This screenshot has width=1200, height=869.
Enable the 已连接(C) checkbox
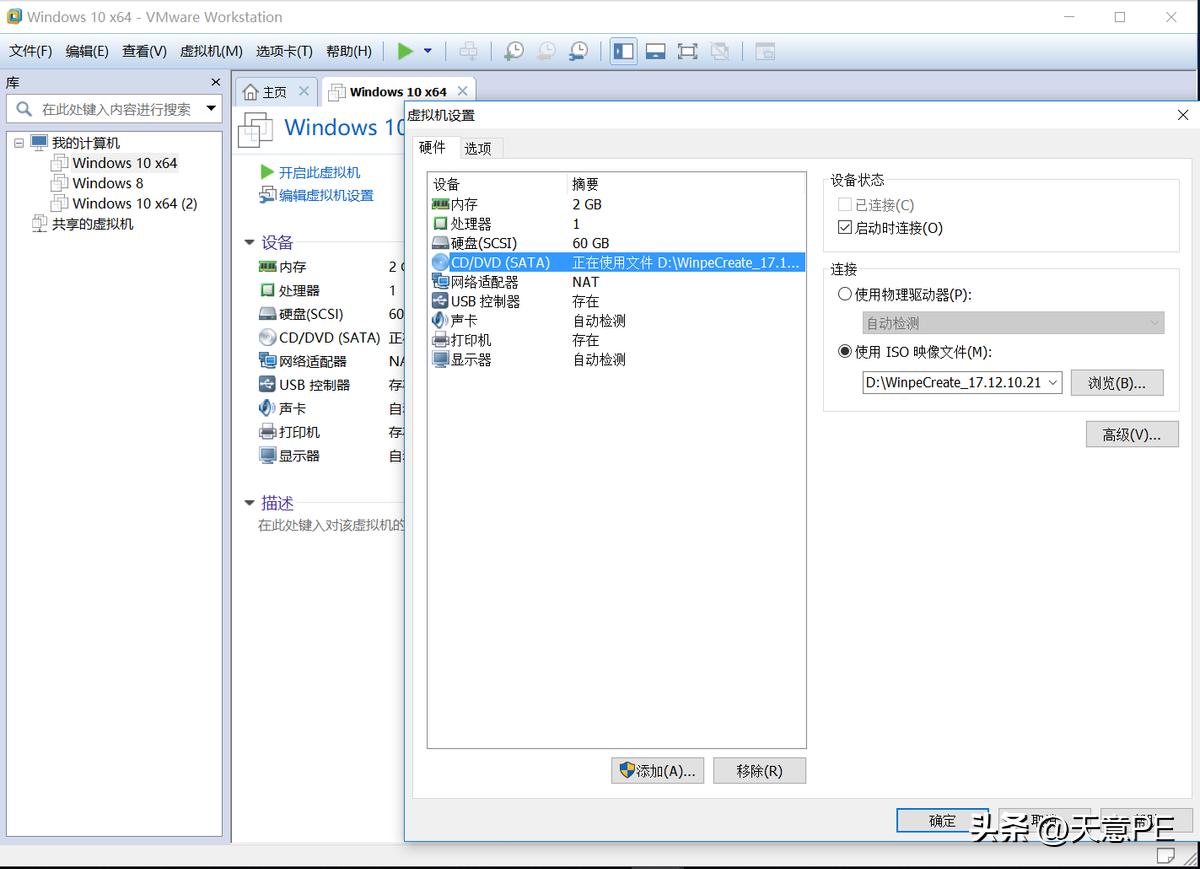845,205
